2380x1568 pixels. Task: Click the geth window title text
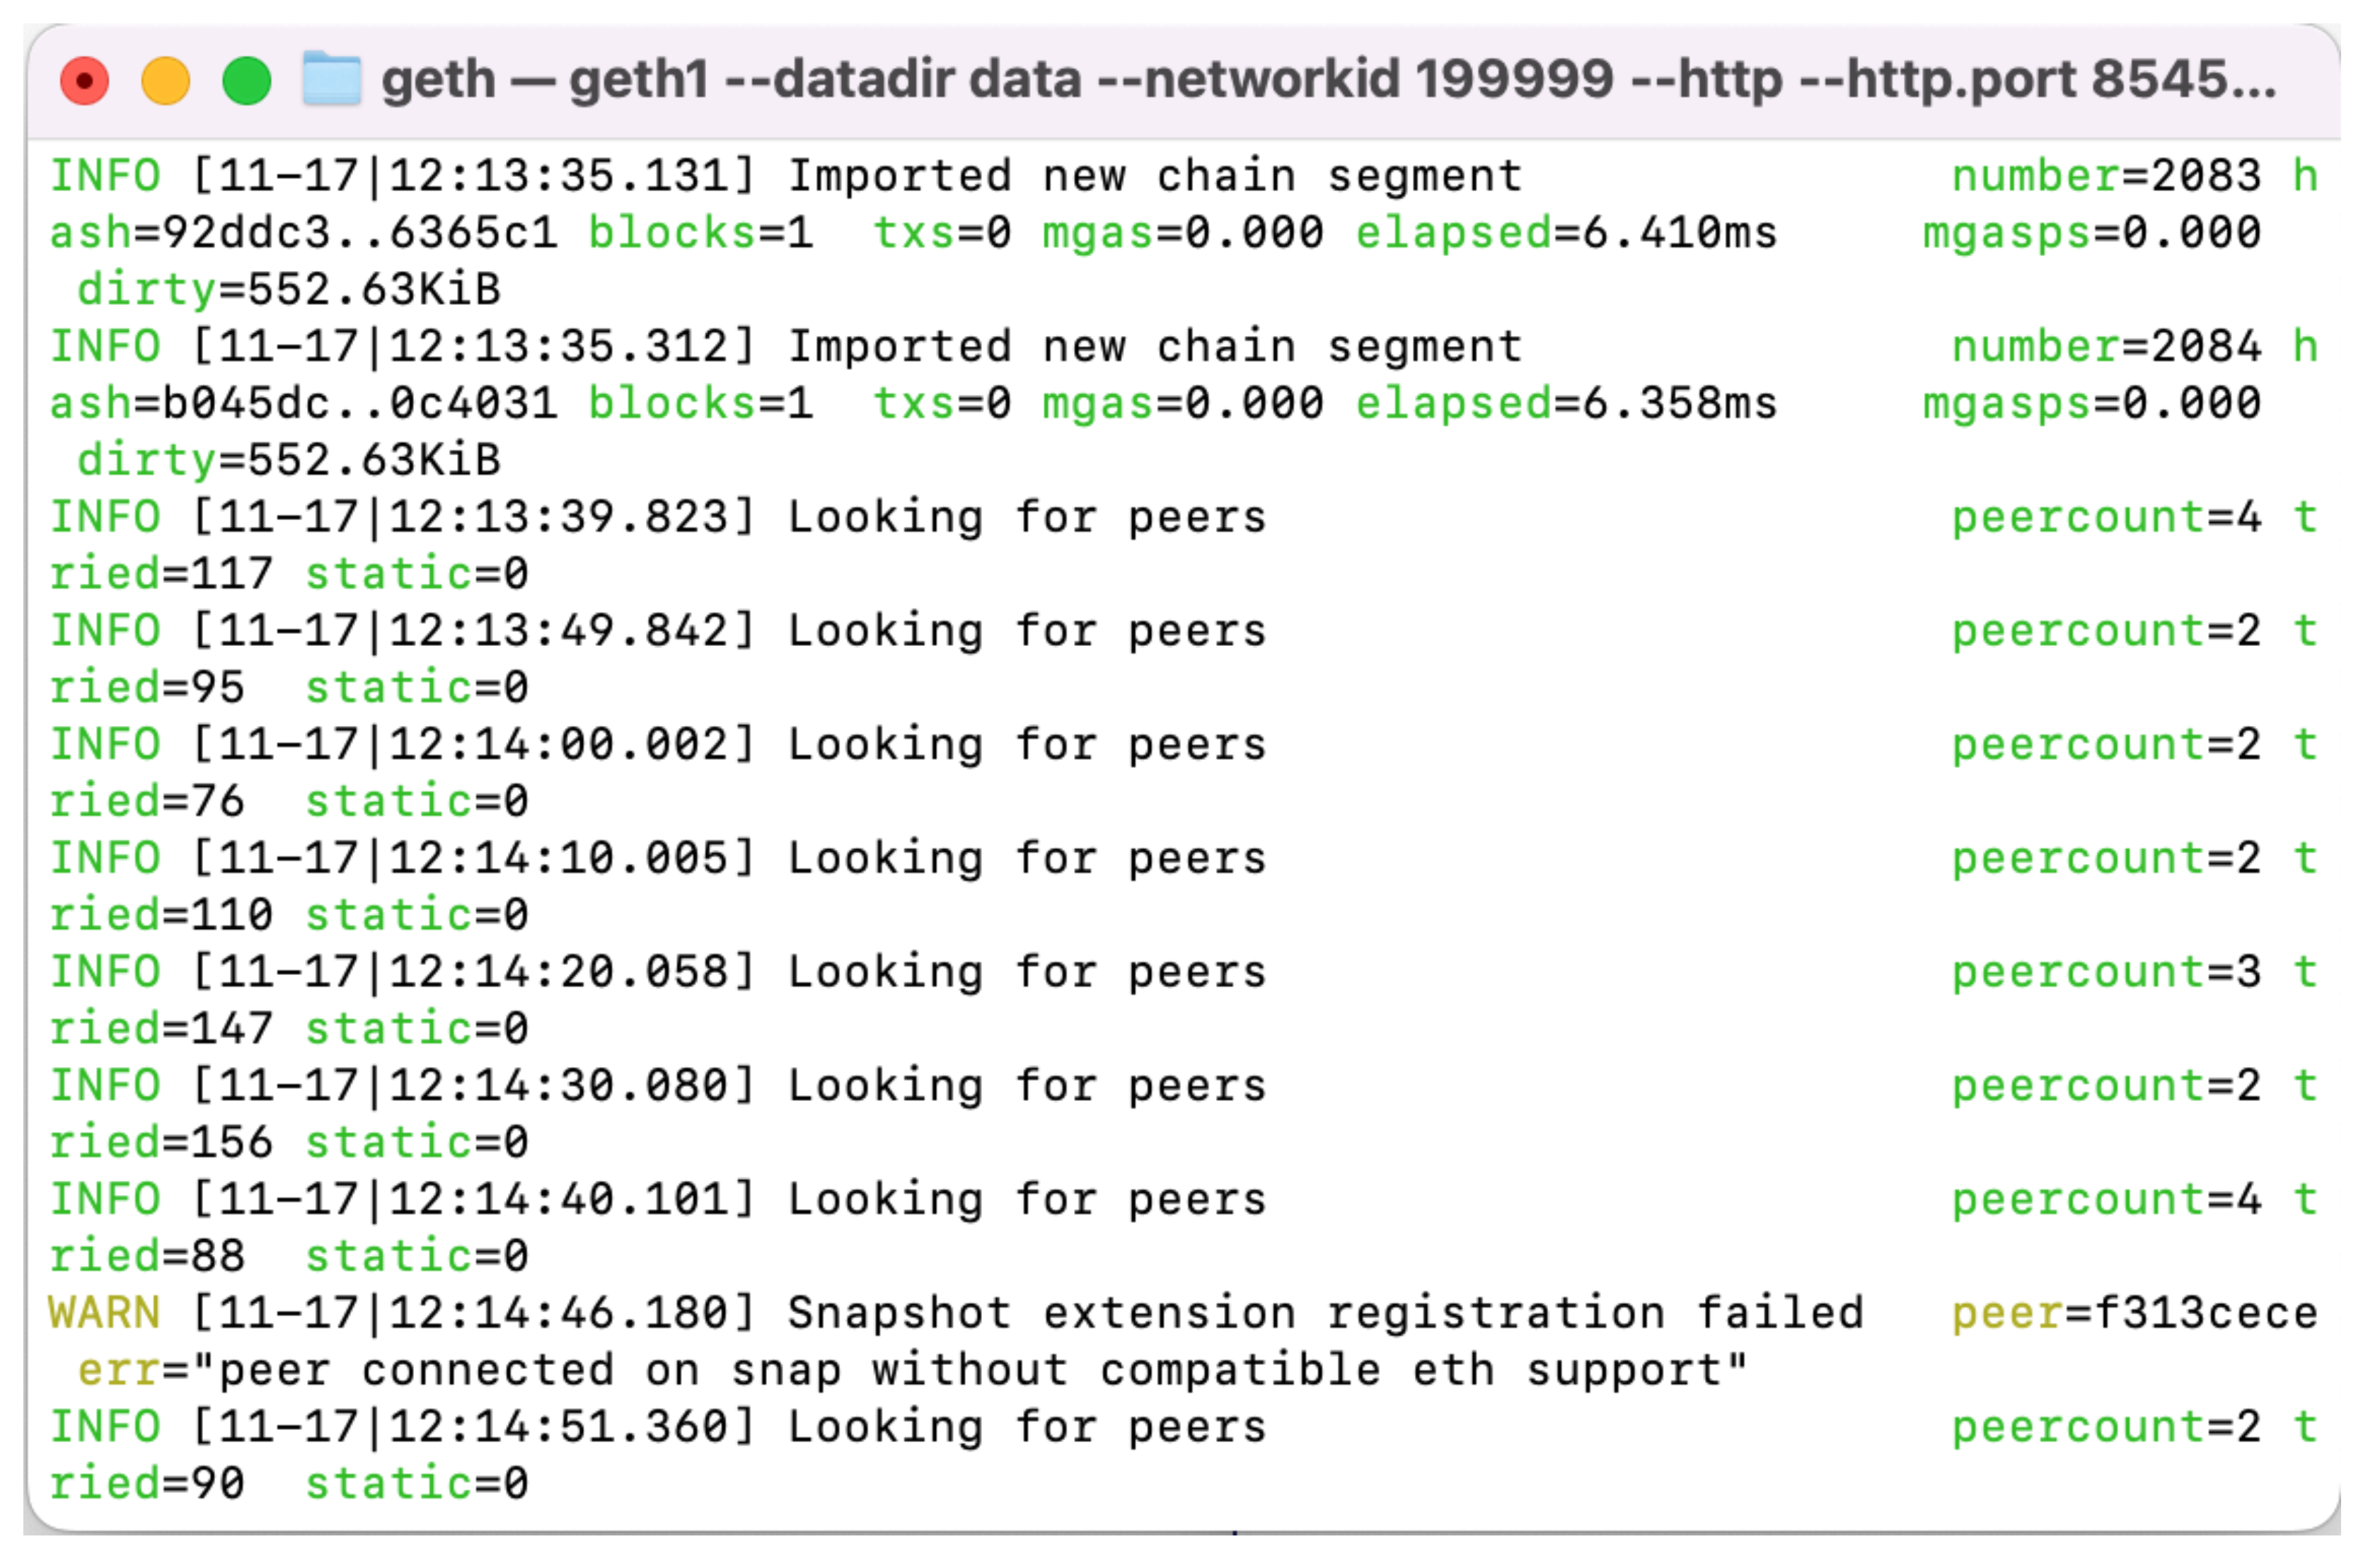1329,80
